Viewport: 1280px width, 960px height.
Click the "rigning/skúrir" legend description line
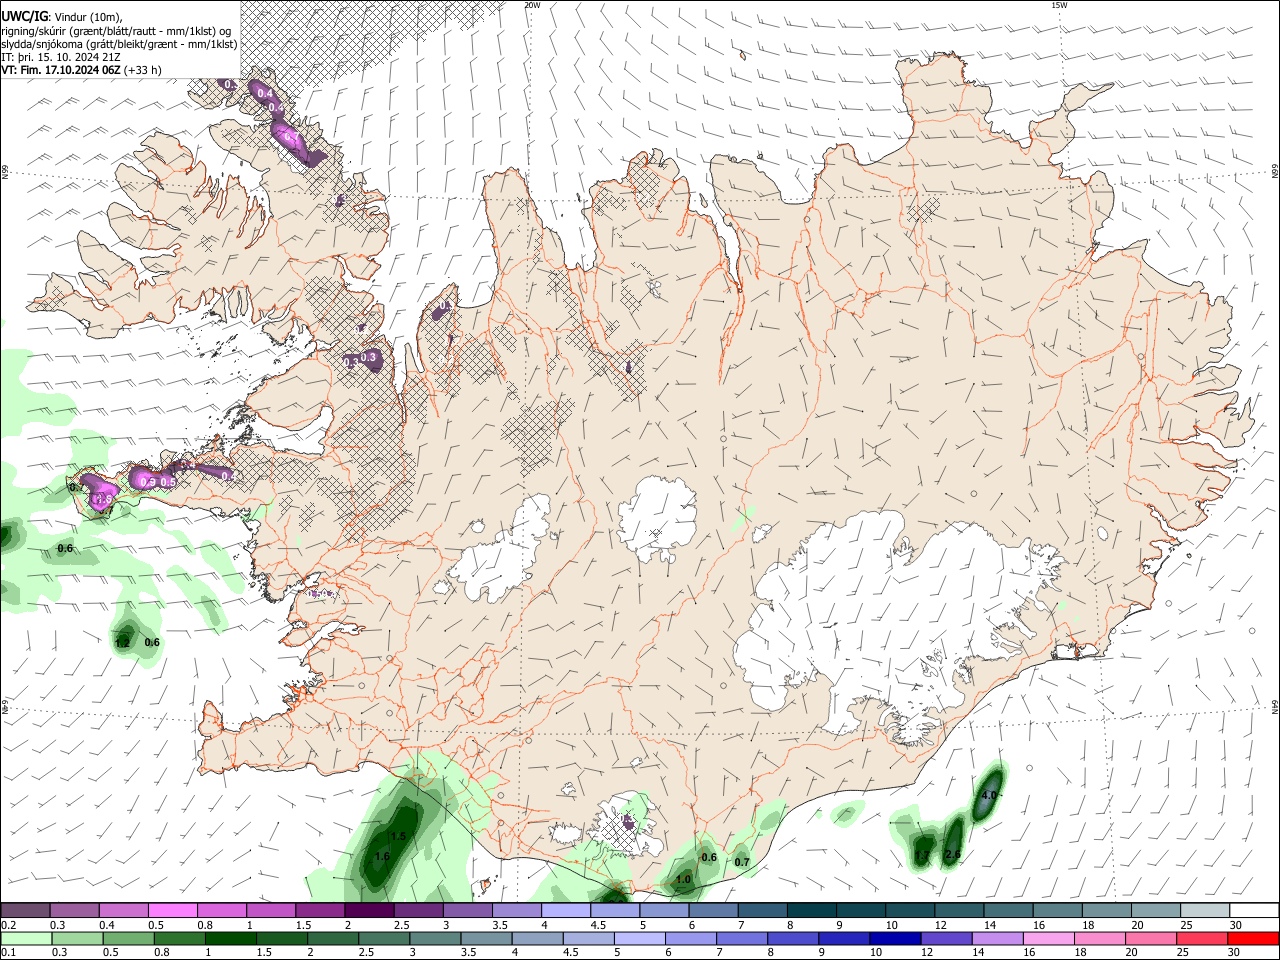(x=116, y=30)
